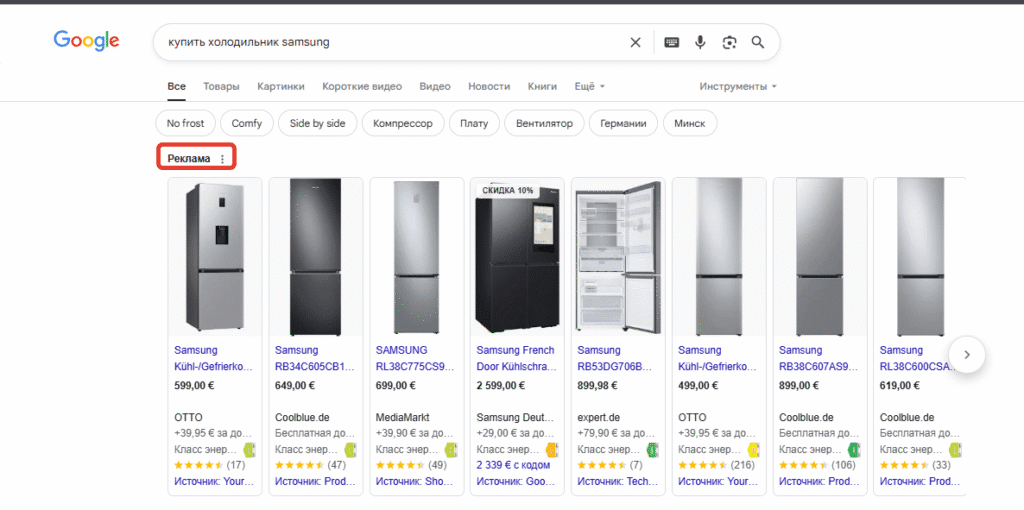Click the magnifying glass search button
The image size is (1024, 510).
(758, 42)
